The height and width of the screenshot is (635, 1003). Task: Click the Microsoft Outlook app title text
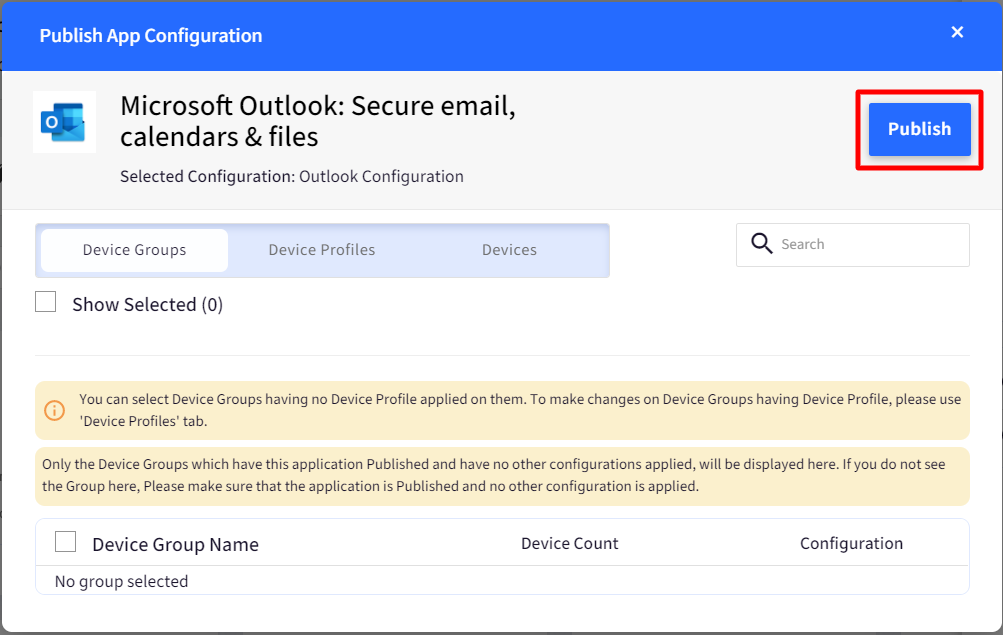click(x=318, y=121)
